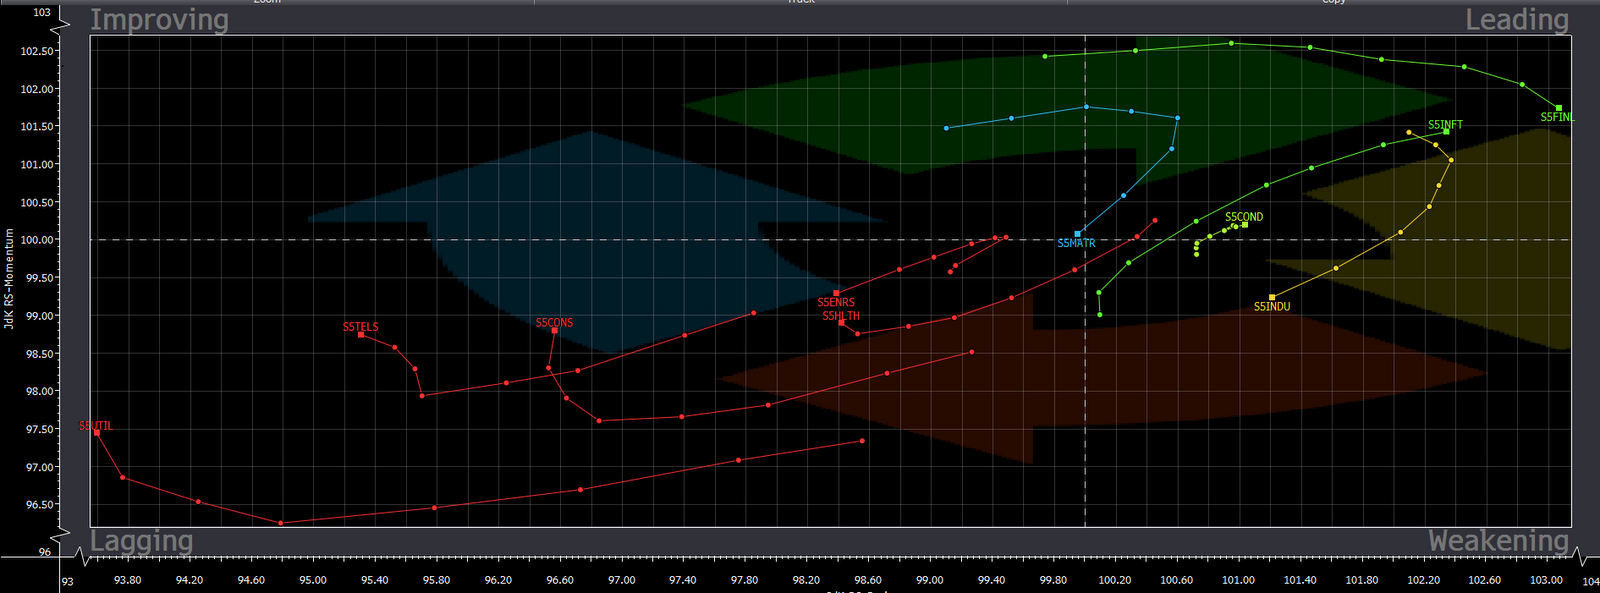Click the S5INFT sector label

coord(1445,125)
